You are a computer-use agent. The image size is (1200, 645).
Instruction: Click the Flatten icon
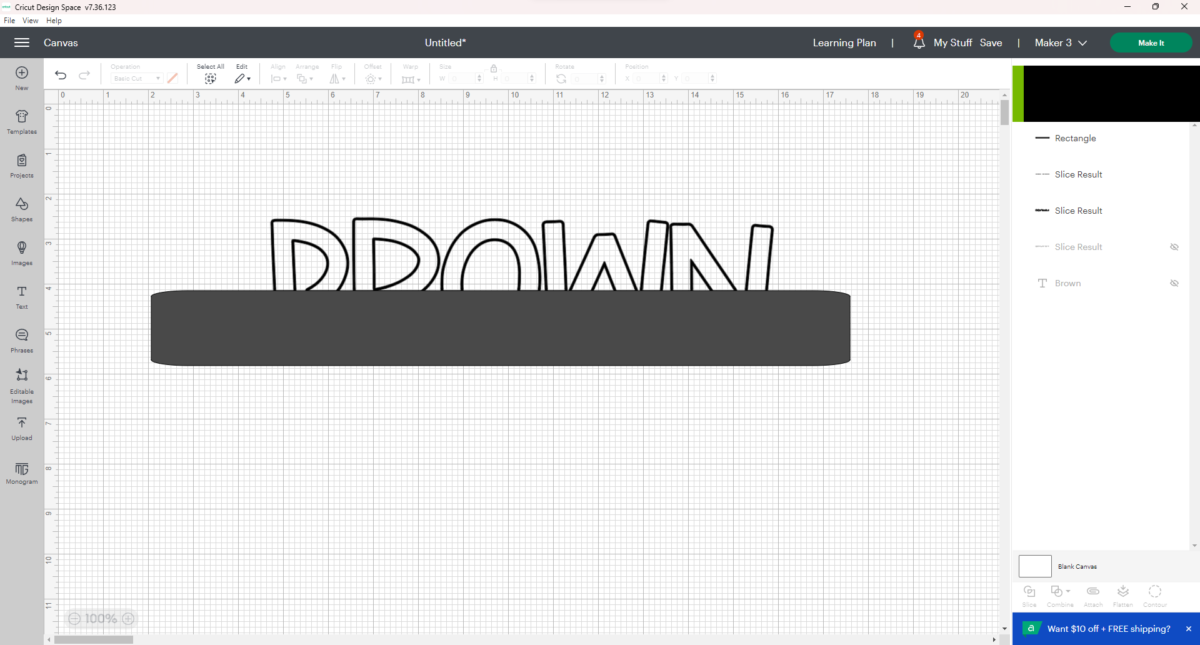point(1123,592)
